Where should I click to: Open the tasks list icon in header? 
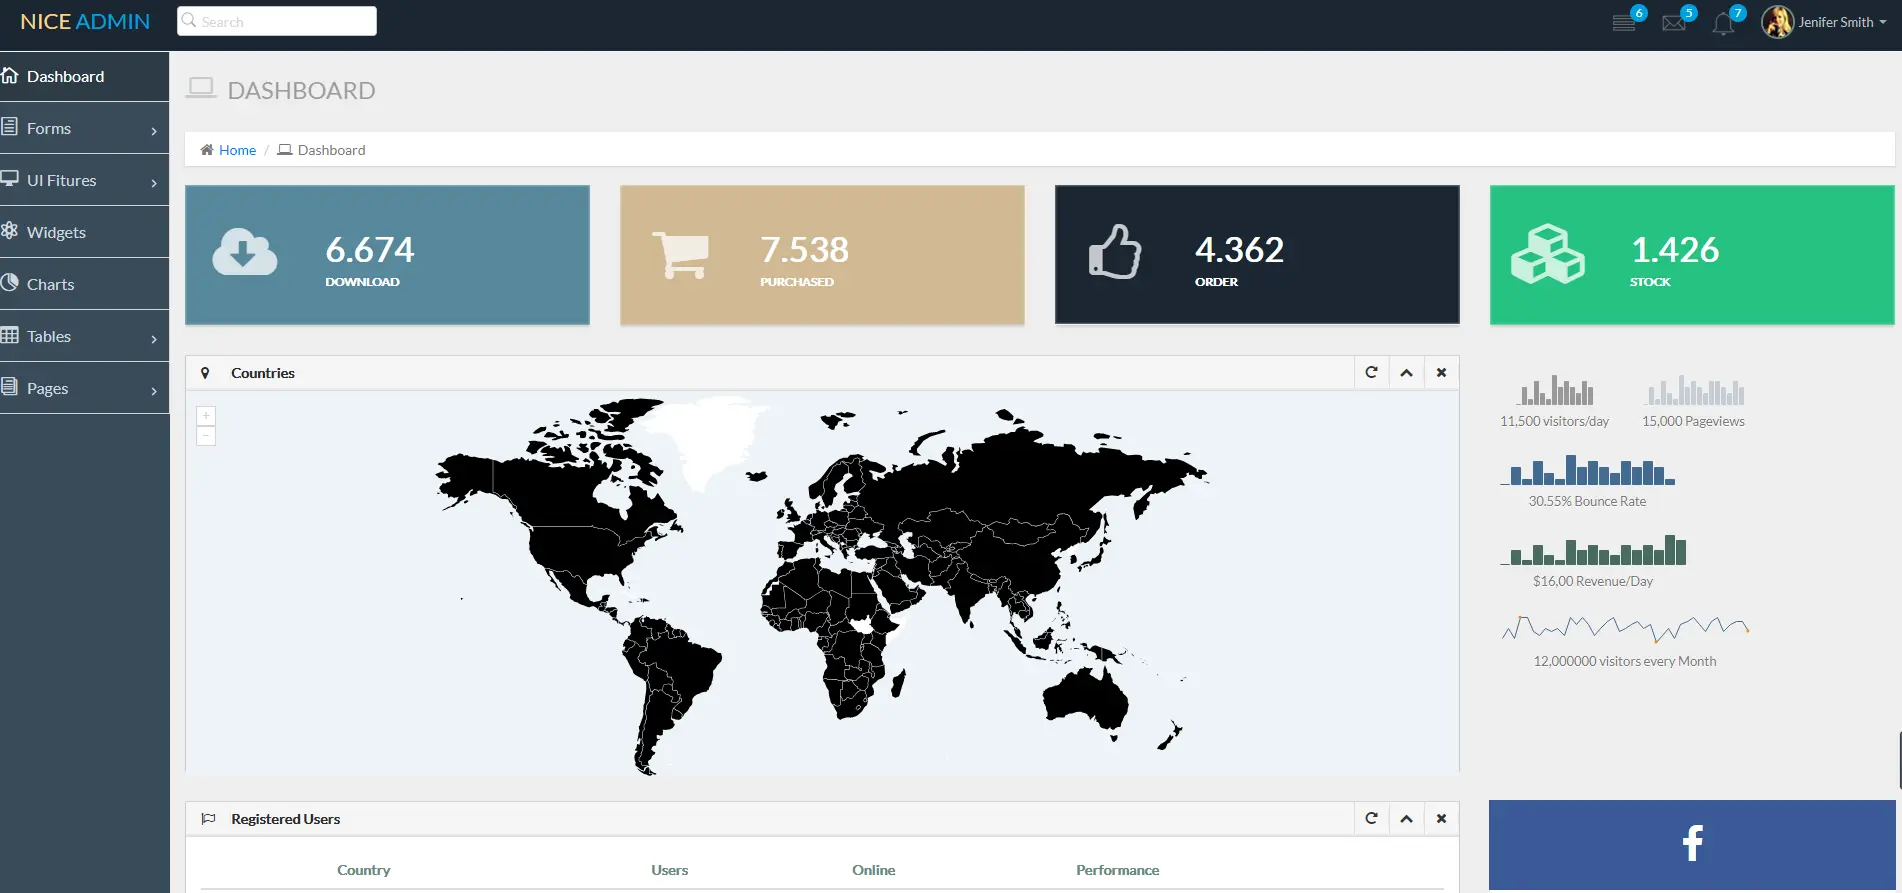coord(1624,23)
